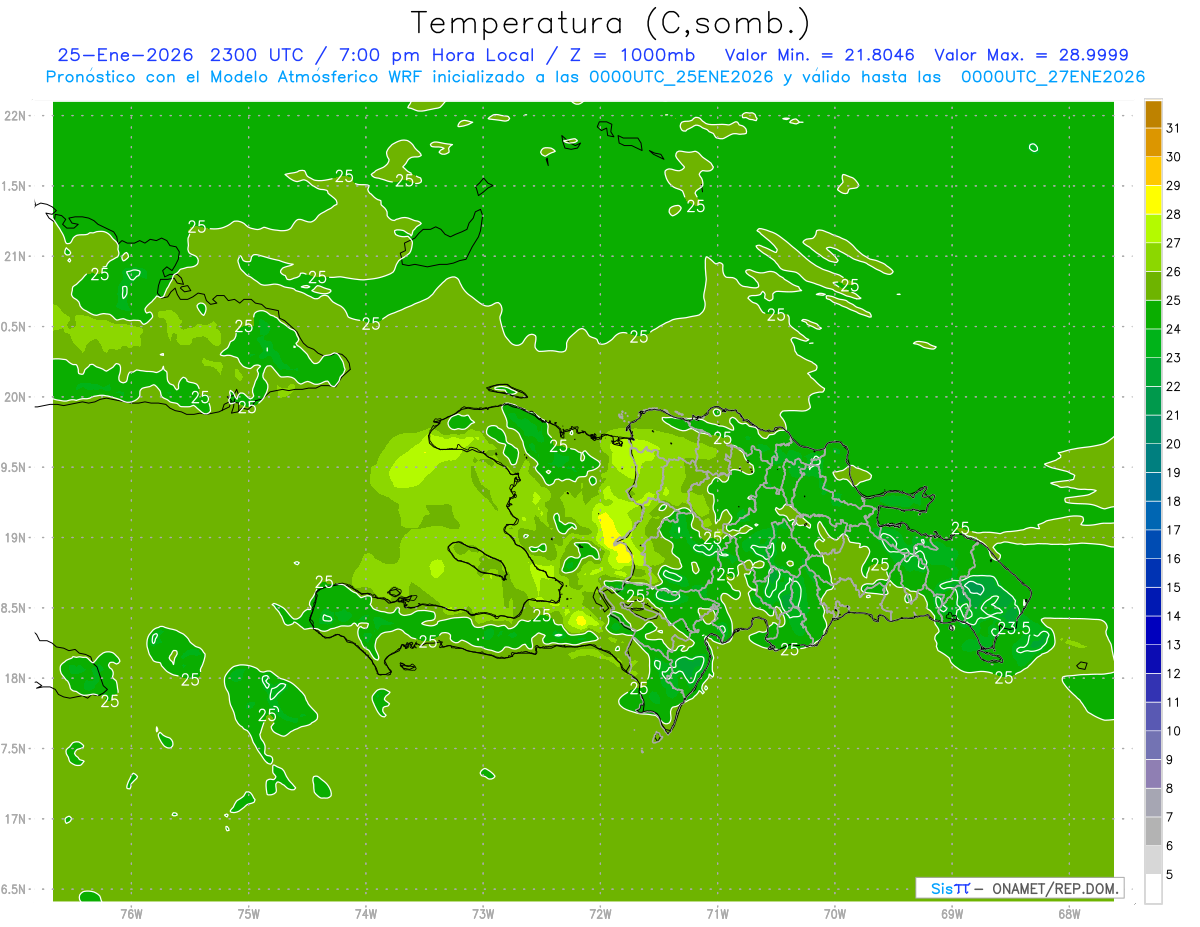Click the '23.5' contour label

(1013, 628)
